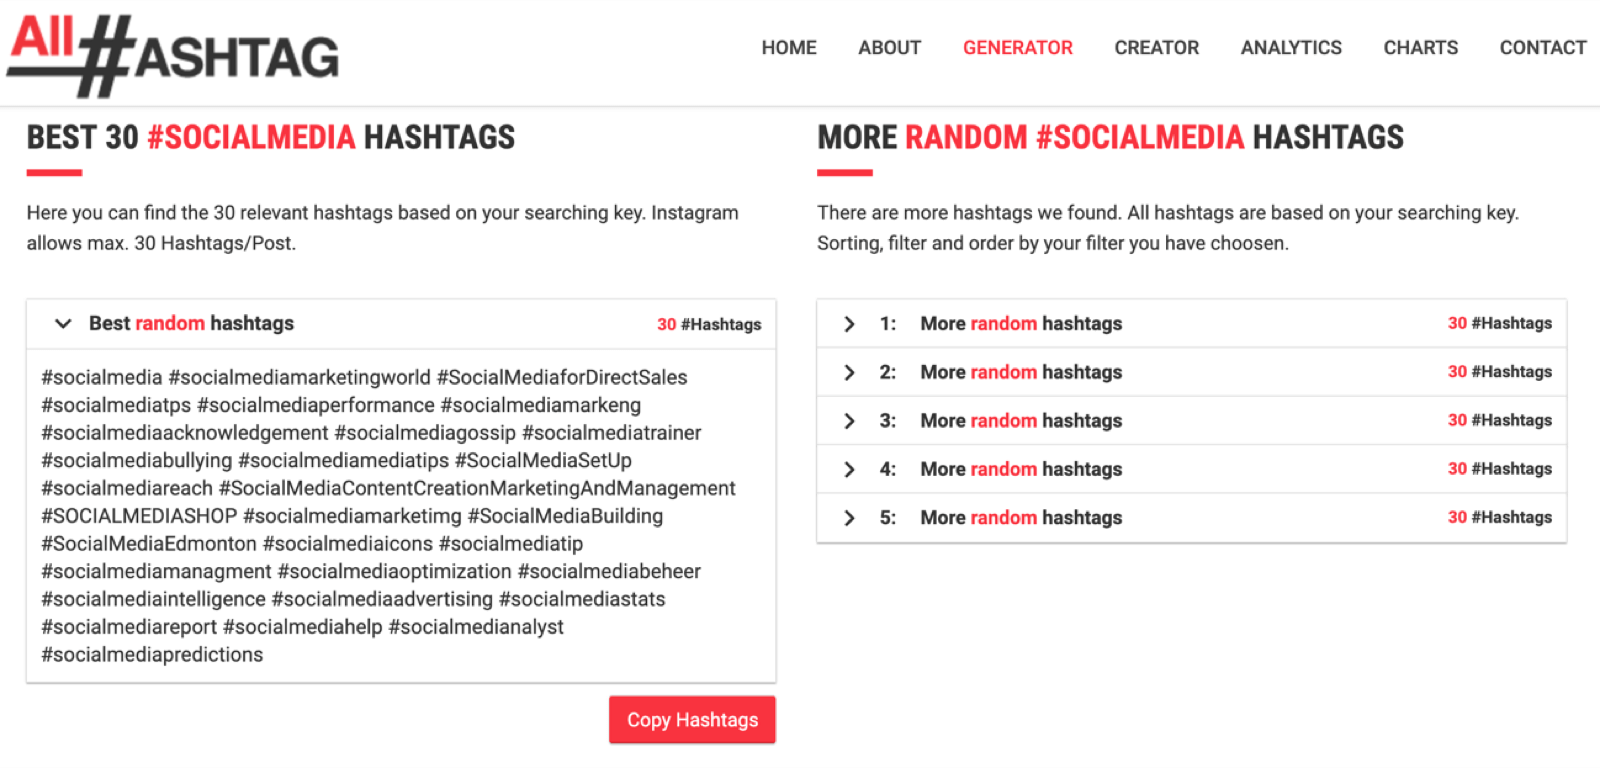
Task: Click the 30 #Hashtags label on row 5
Action: (x=1500, y=517)
